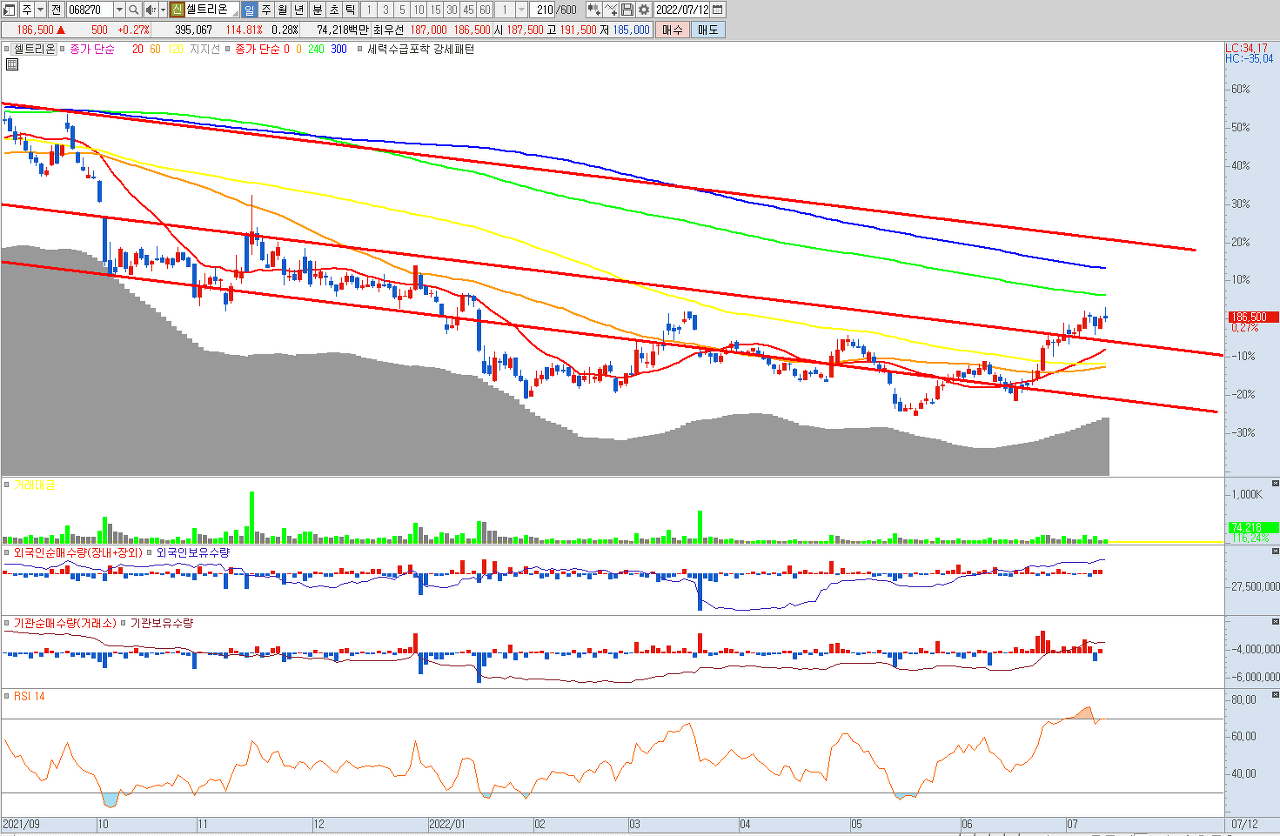Click the 기관보유수량 indicator label
Viewport: 1280px width, 836px height.
point(162,622)
